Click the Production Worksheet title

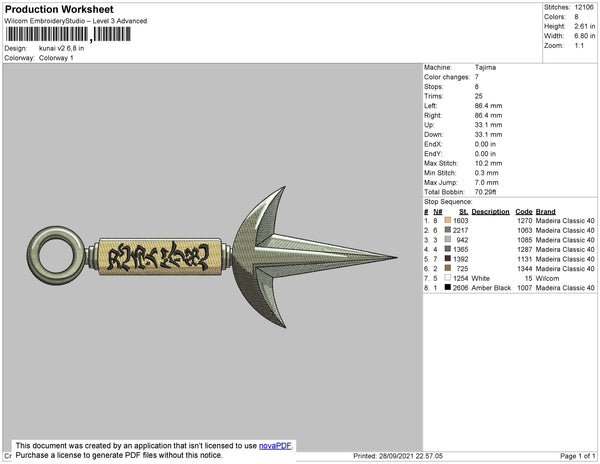pos(59,9)
